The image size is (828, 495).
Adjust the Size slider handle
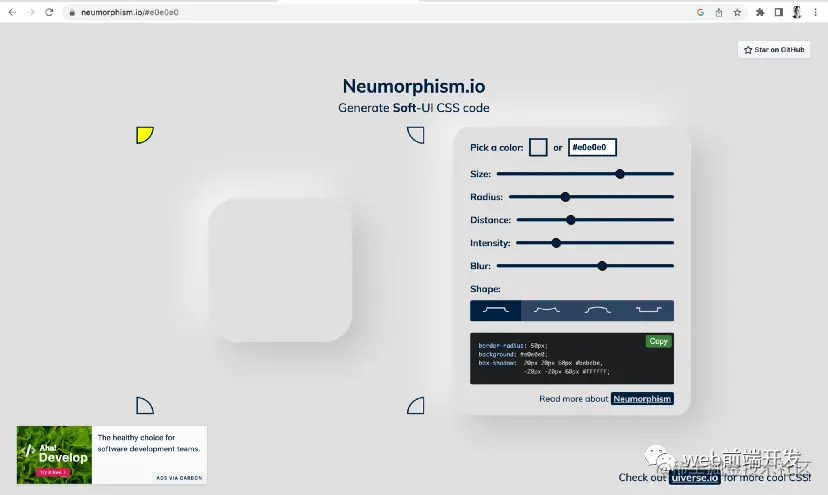tap(620, 174)
